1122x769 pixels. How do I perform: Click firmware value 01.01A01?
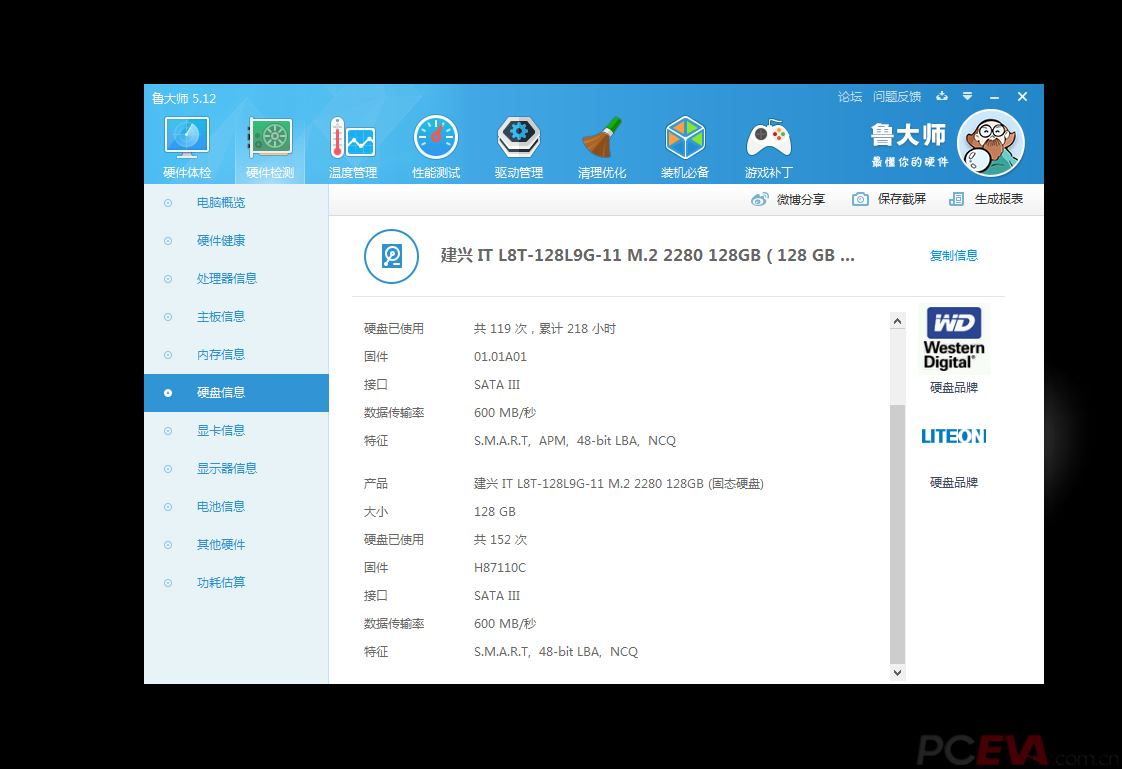(500, 356)
